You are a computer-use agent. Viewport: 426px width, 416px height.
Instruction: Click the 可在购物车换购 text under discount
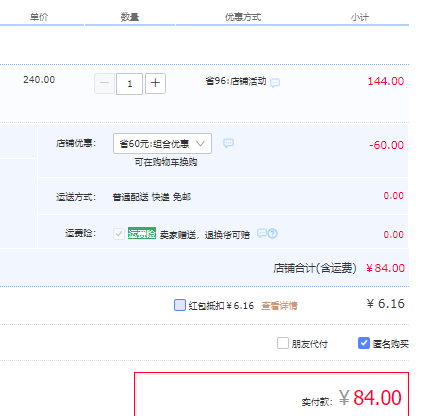pyautogui.click(x=166, y=162)
